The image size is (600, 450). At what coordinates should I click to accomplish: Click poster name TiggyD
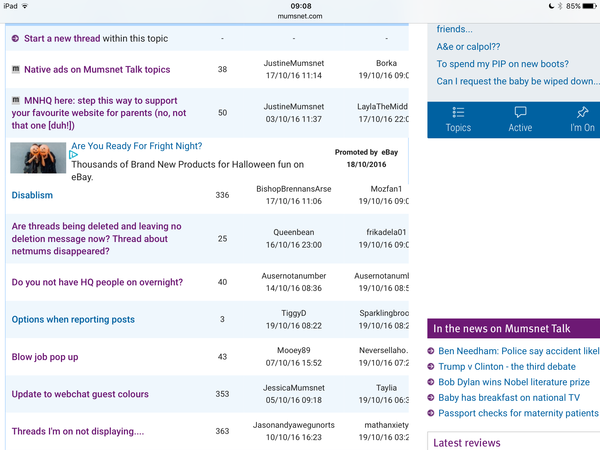click(x=293, y=313)
